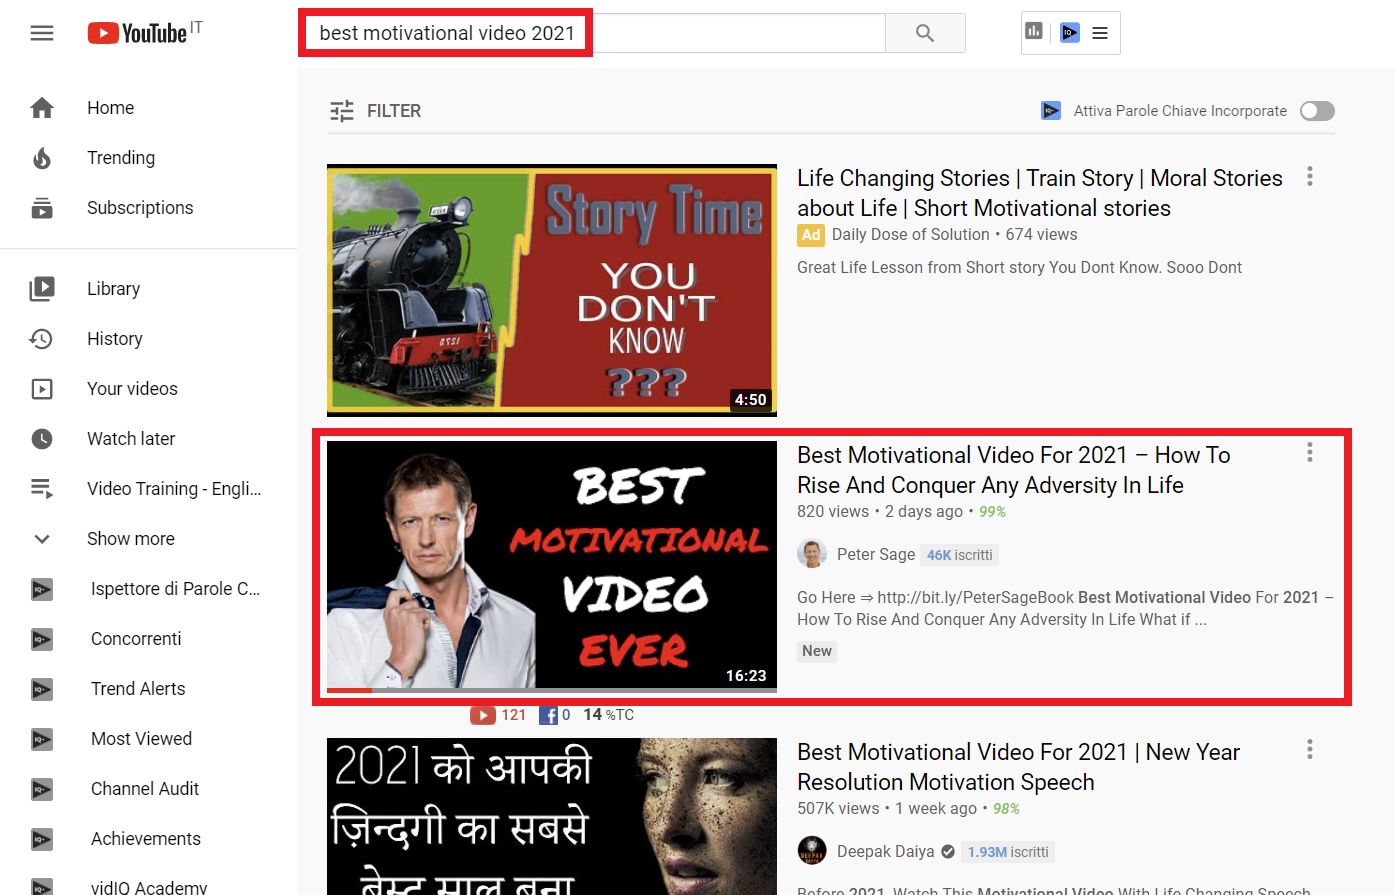Open Best Motivational Video How To Rise title

coord(1014,470)
